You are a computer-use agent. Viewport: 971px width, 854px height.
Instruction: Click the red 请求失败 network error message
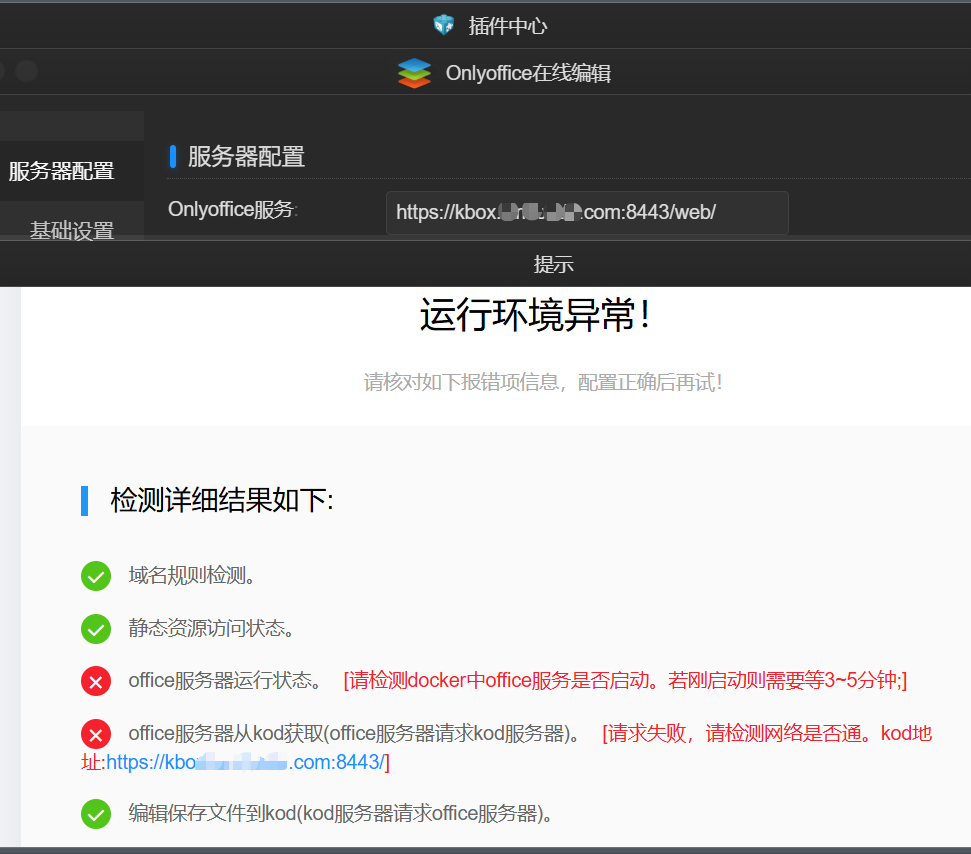point(507,747)
